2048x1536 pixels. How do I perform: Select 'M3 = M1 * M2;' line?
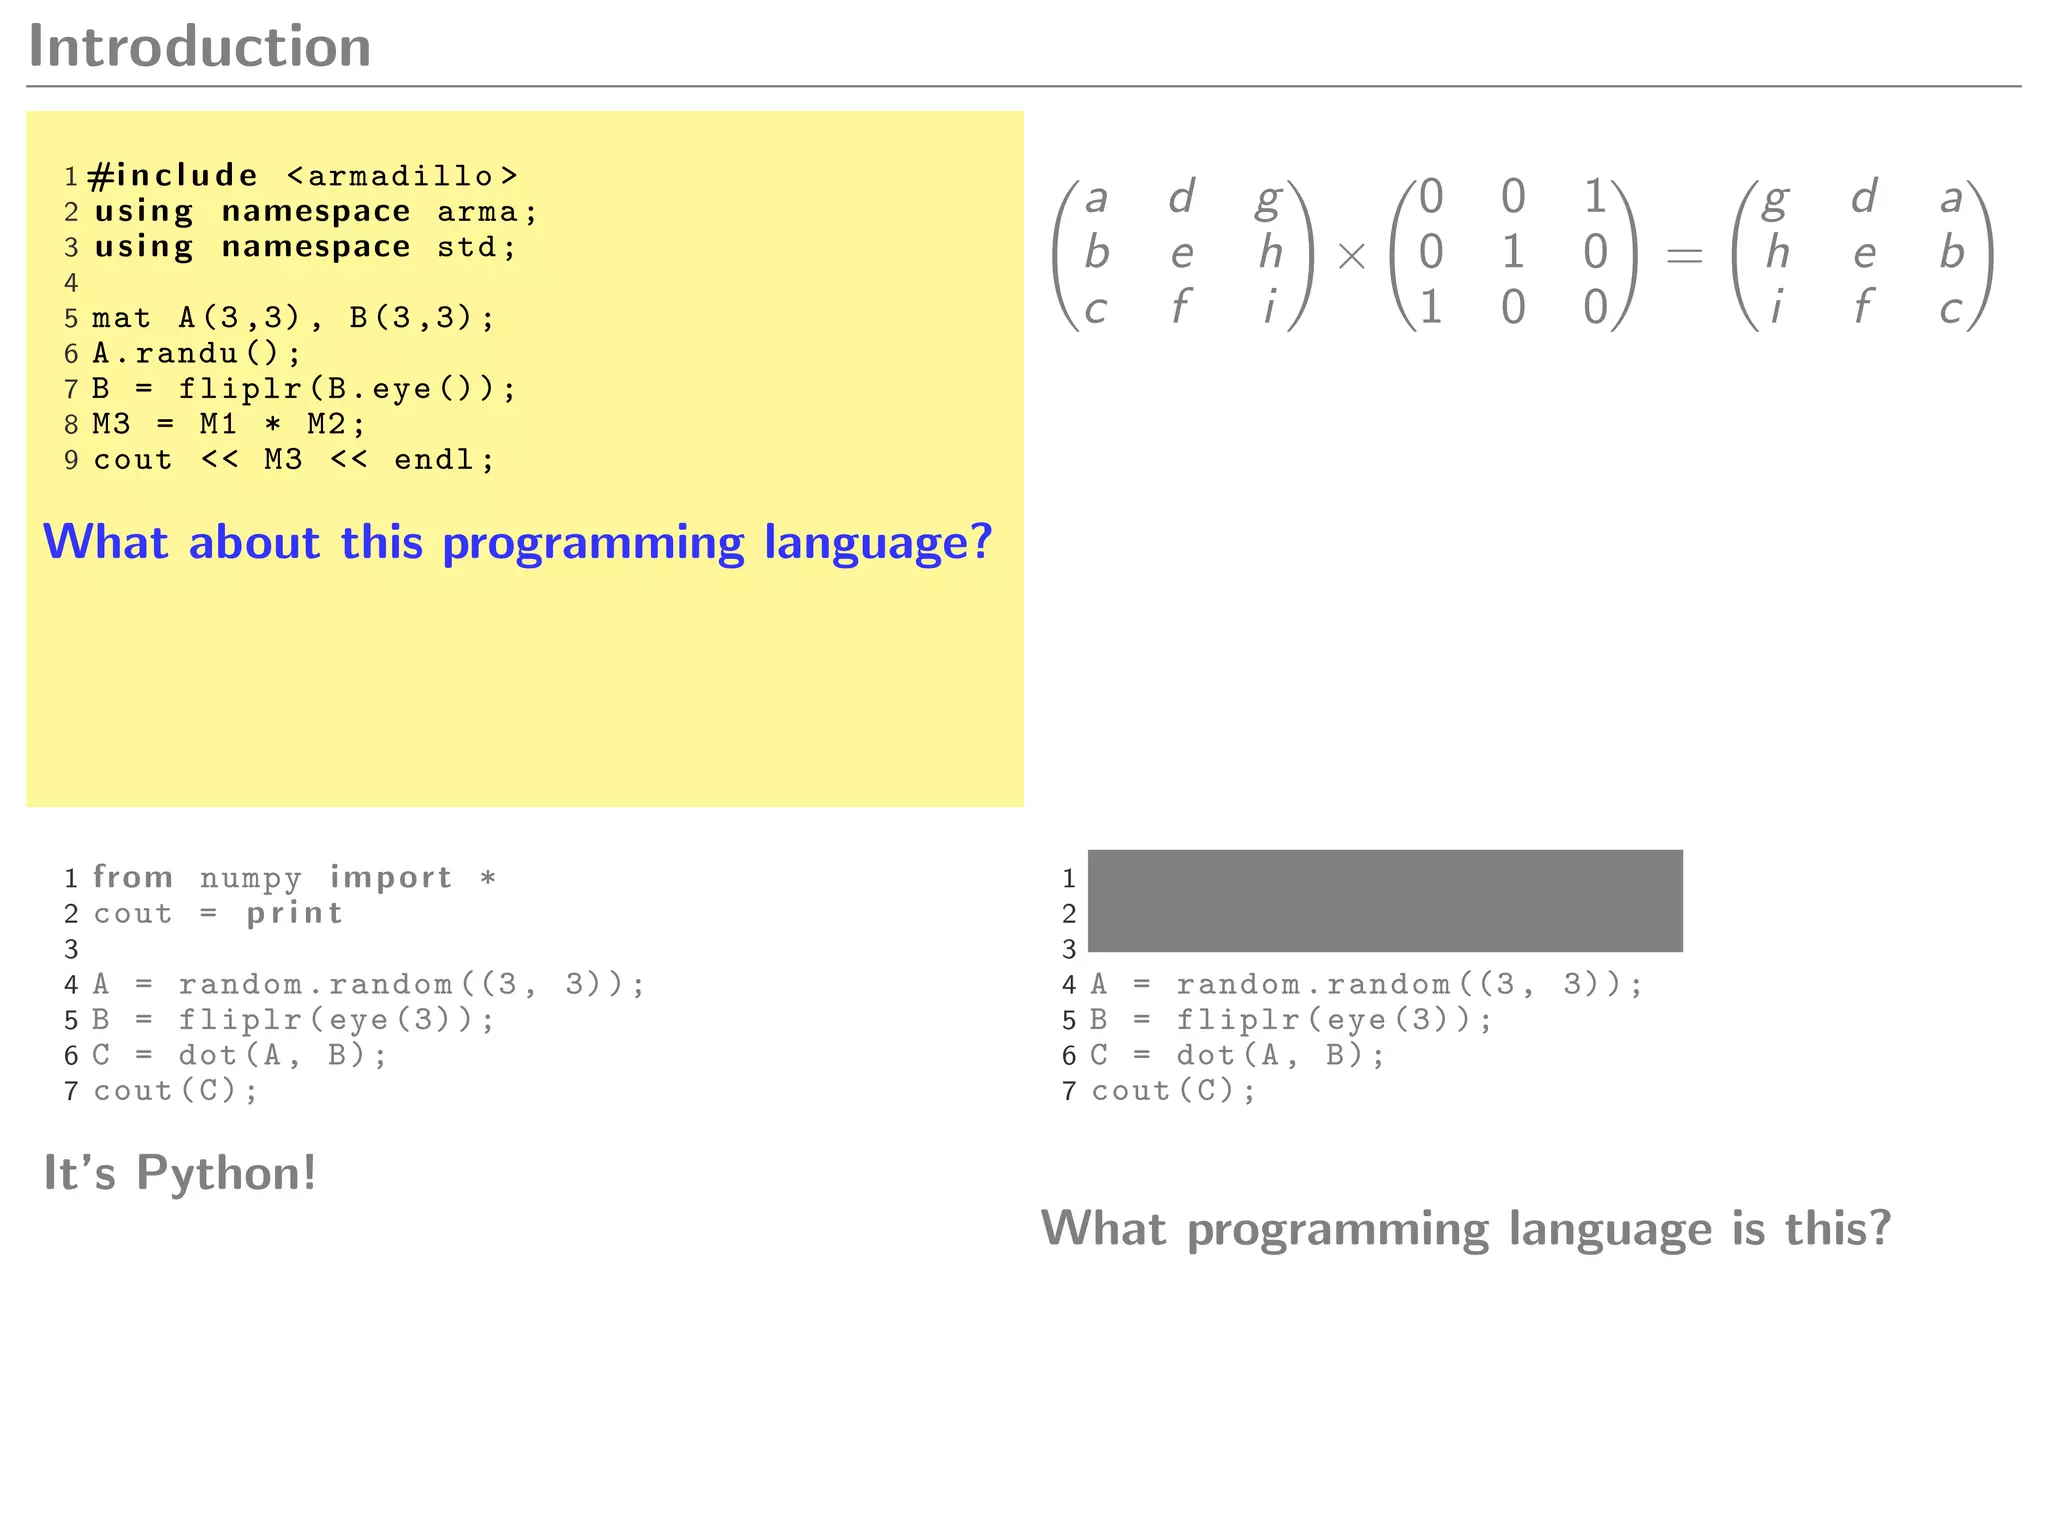(x=229, y=424)
